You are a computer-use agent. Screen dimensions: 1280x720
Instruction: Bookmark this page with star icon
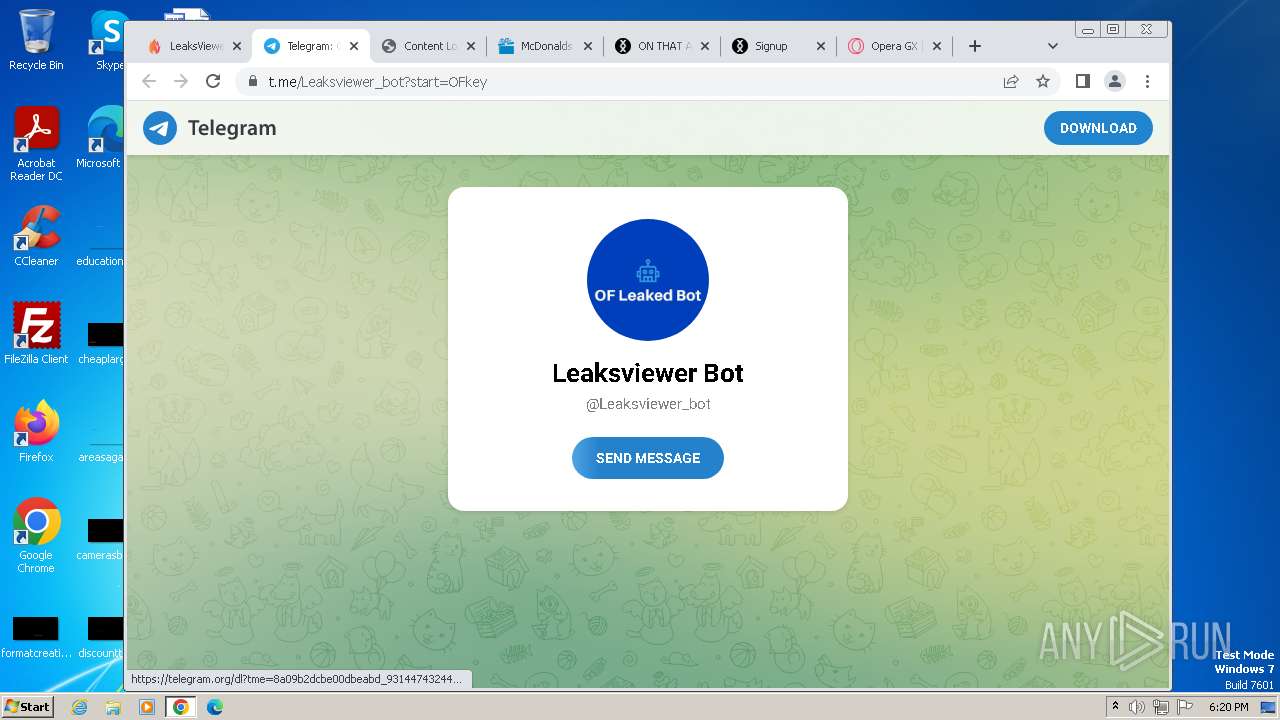[x=1043, y=81]
